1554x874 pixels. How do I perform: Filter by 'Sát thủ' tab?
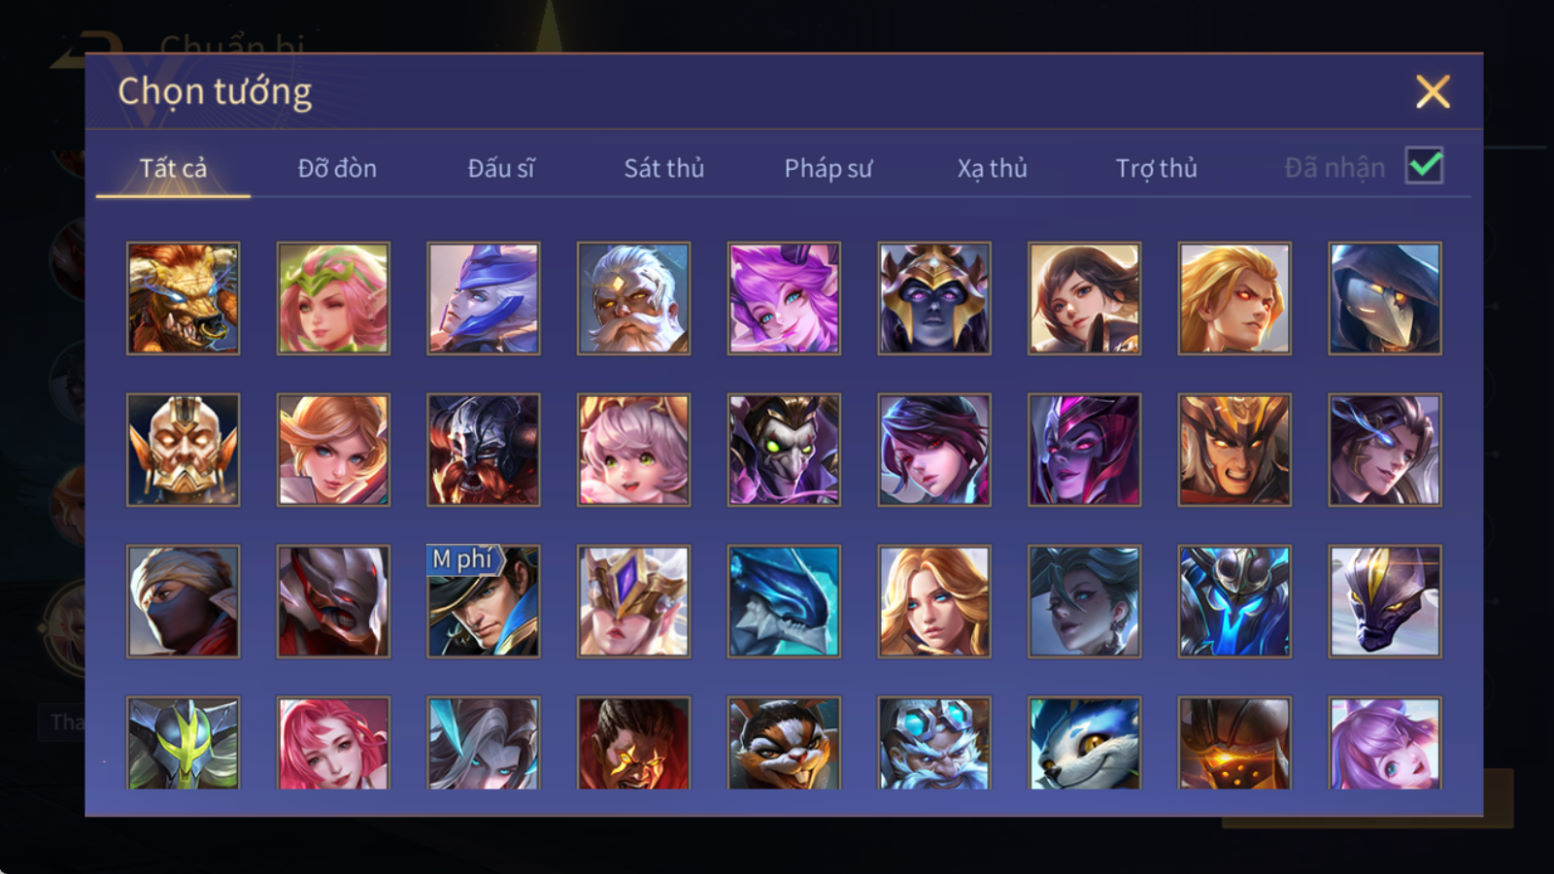664,168
